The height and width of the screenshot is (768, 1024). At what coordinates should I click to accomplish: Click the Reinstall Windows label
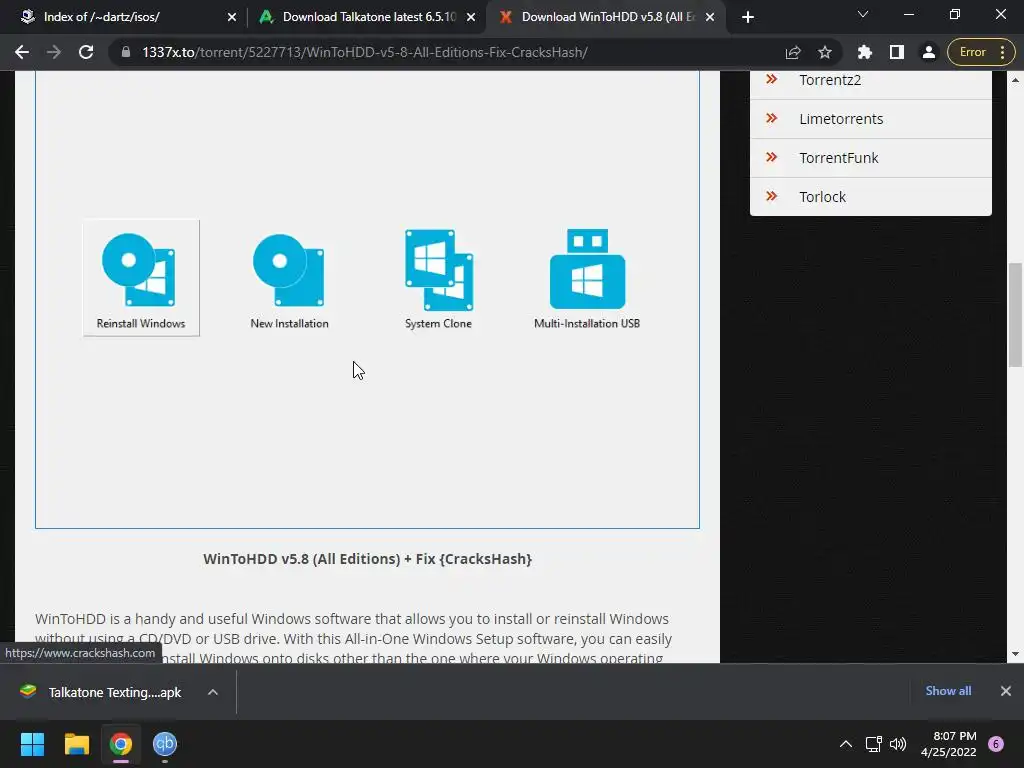140,323
